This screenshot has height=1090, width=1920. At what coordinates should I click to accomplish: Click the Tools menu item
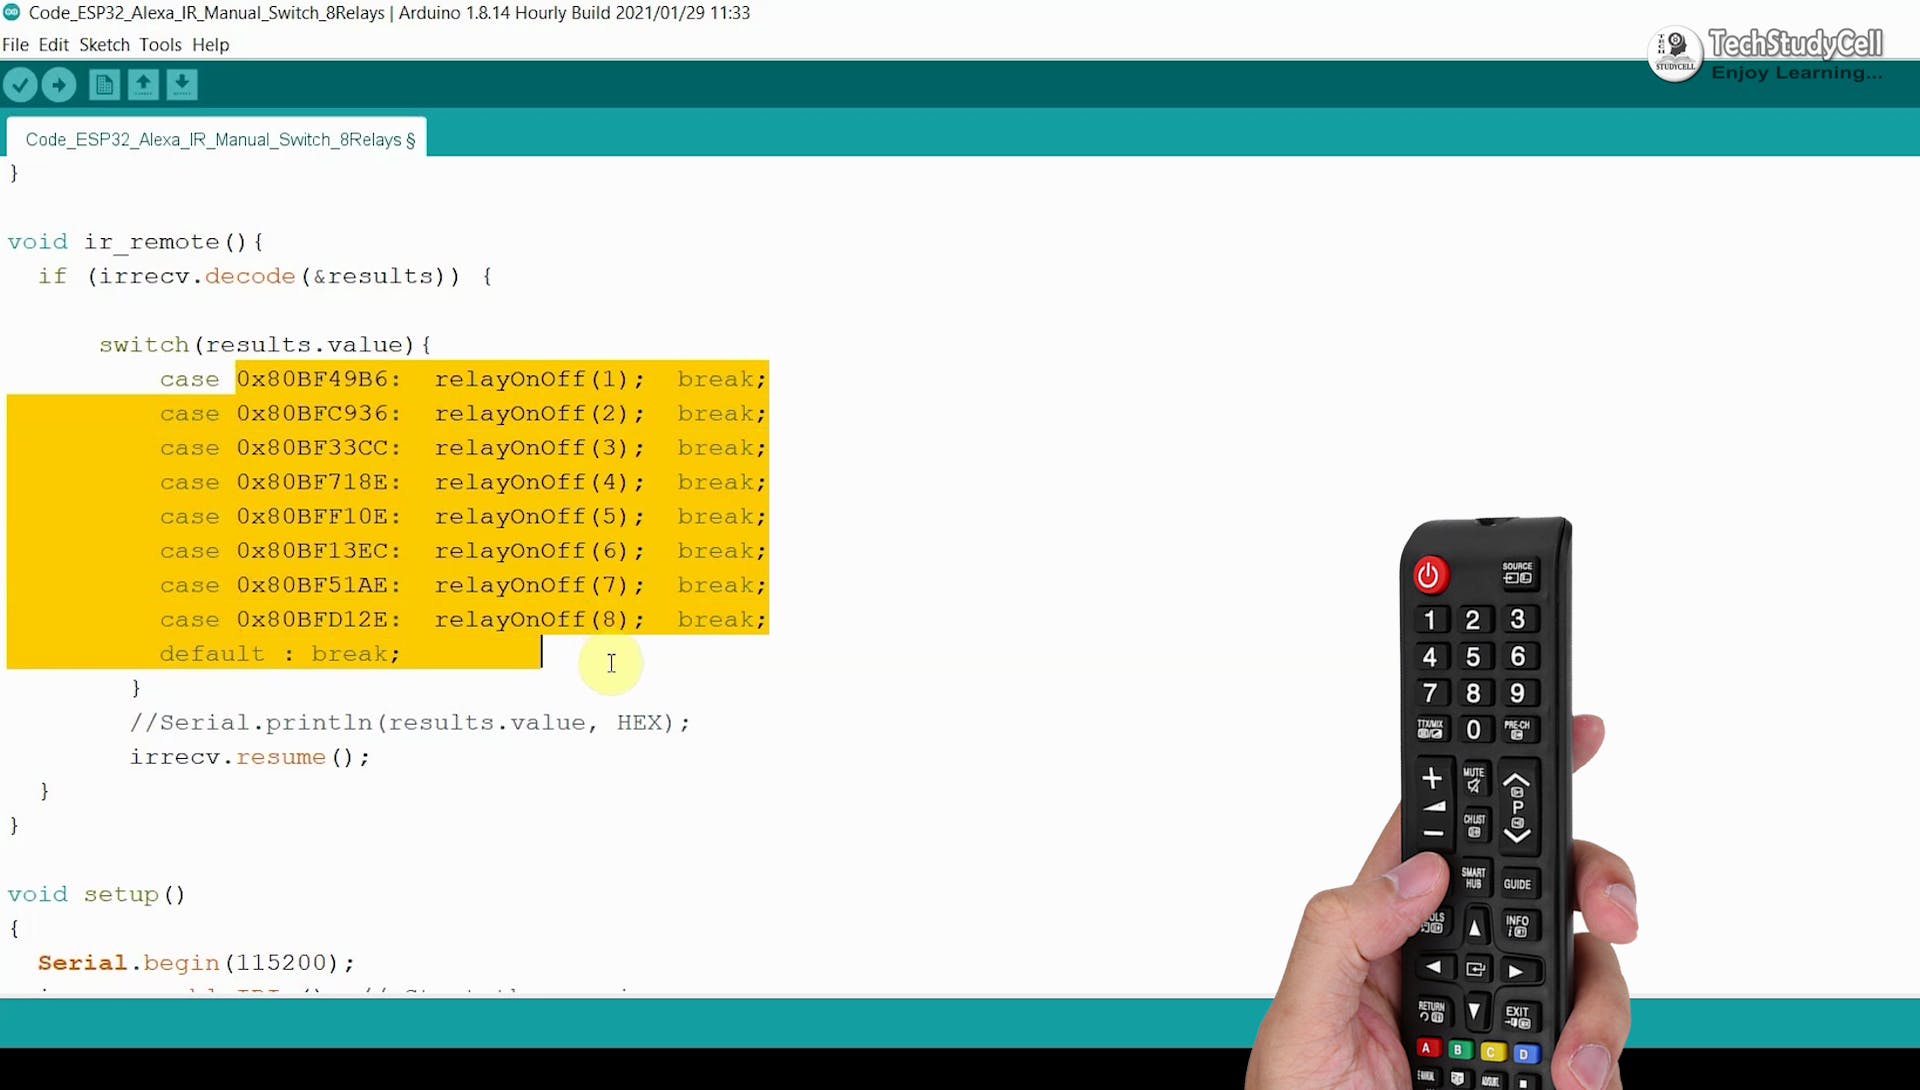tap(157, 43)
